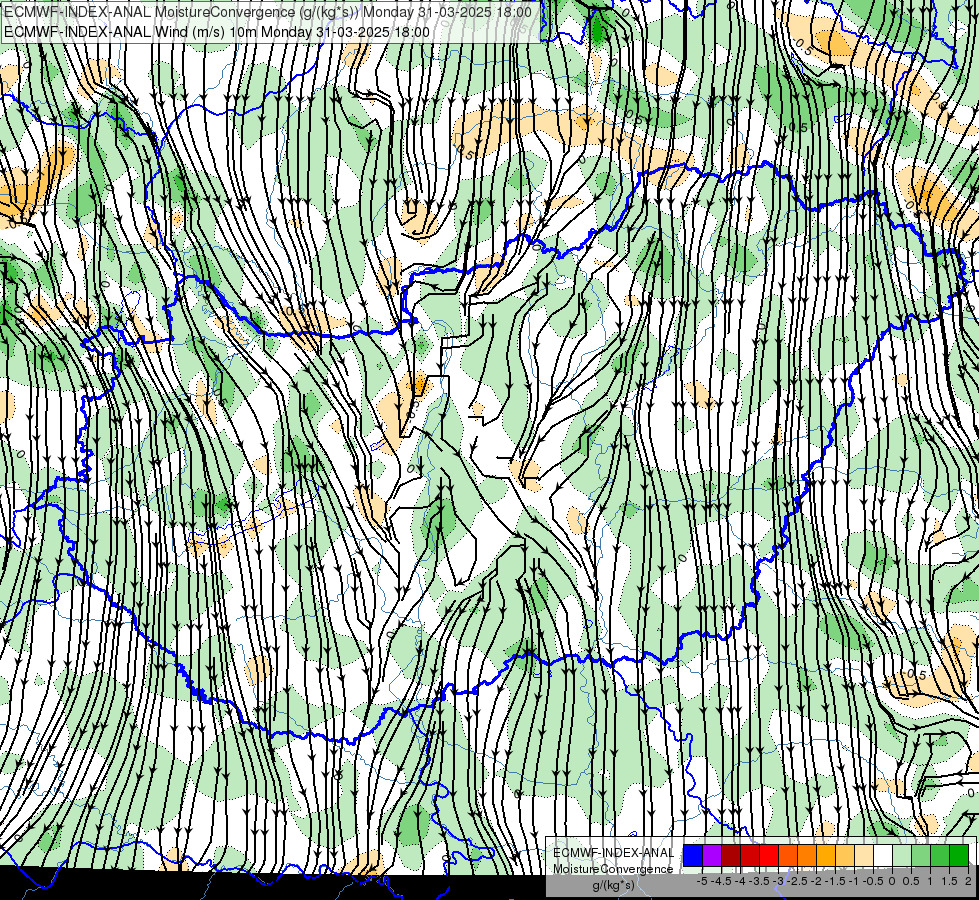This screenshot has height=900, width=979.
Task: Click the MoistureConvergence title line at top
Action: (x=268, y=12)
